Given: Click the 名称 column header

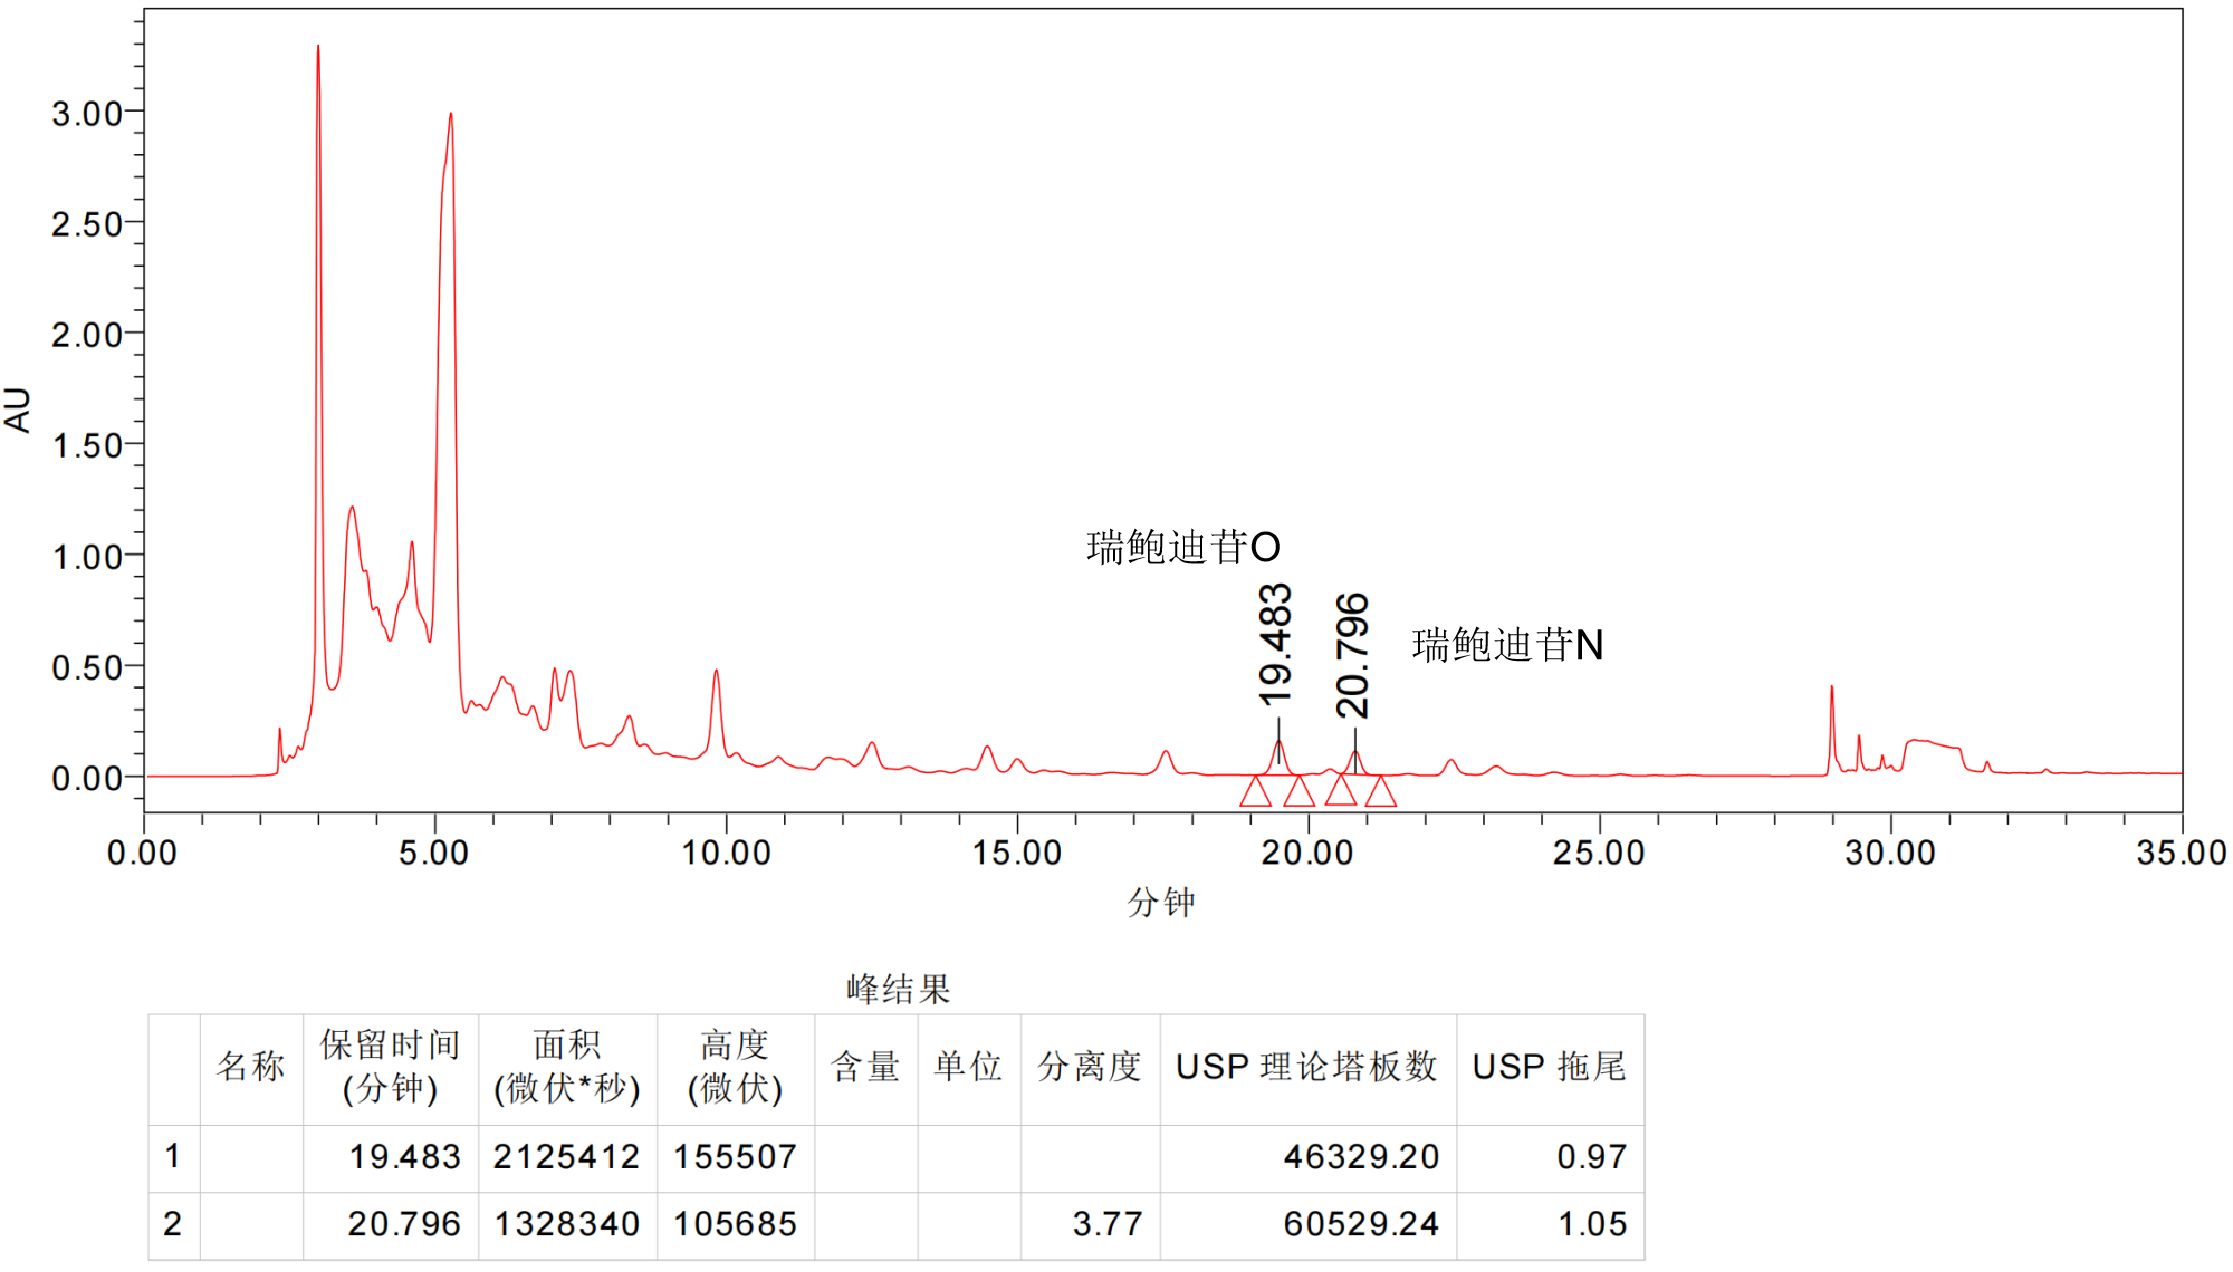Looking at the screenshot, I should tap(251, 1067).
